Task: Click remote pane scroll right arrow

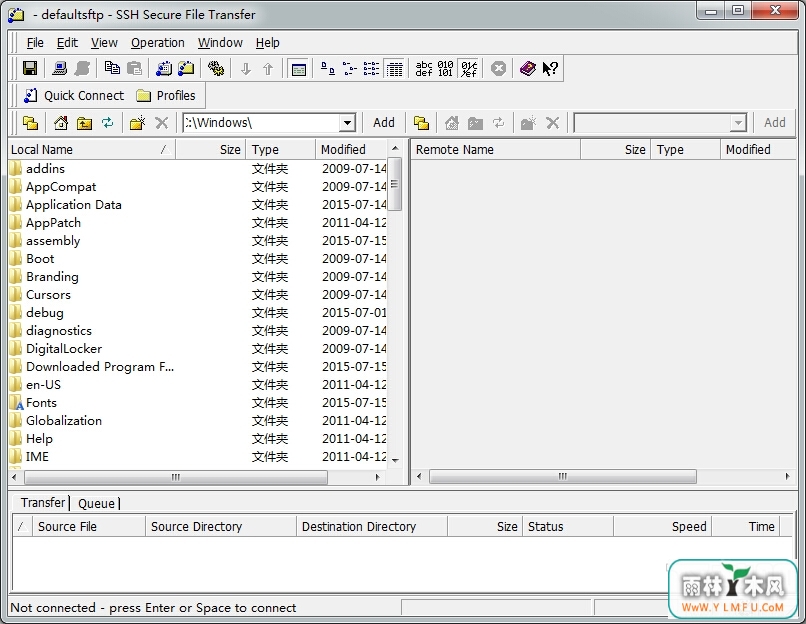Action: tap(787, 476)
